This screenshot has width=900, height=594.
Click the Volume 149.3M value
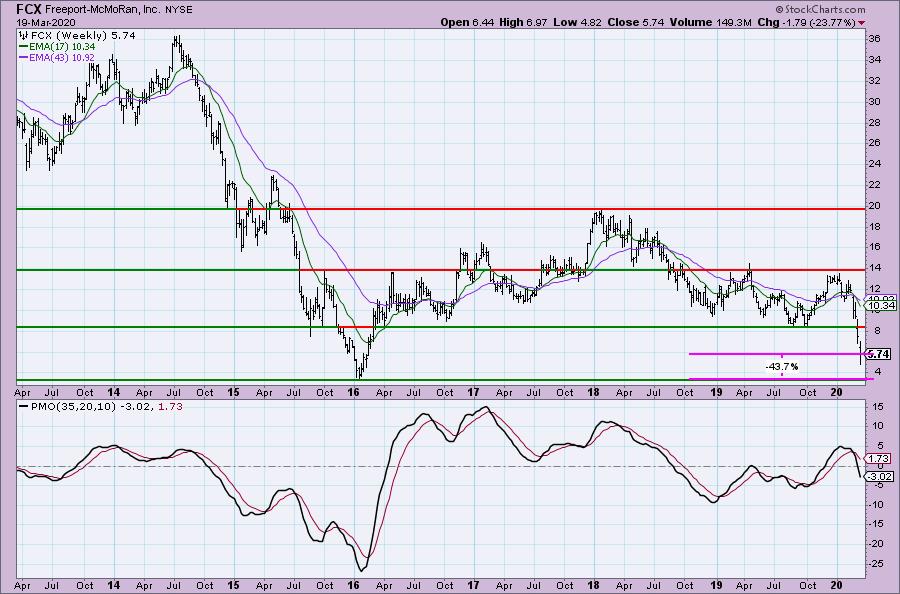coord(710,22)
